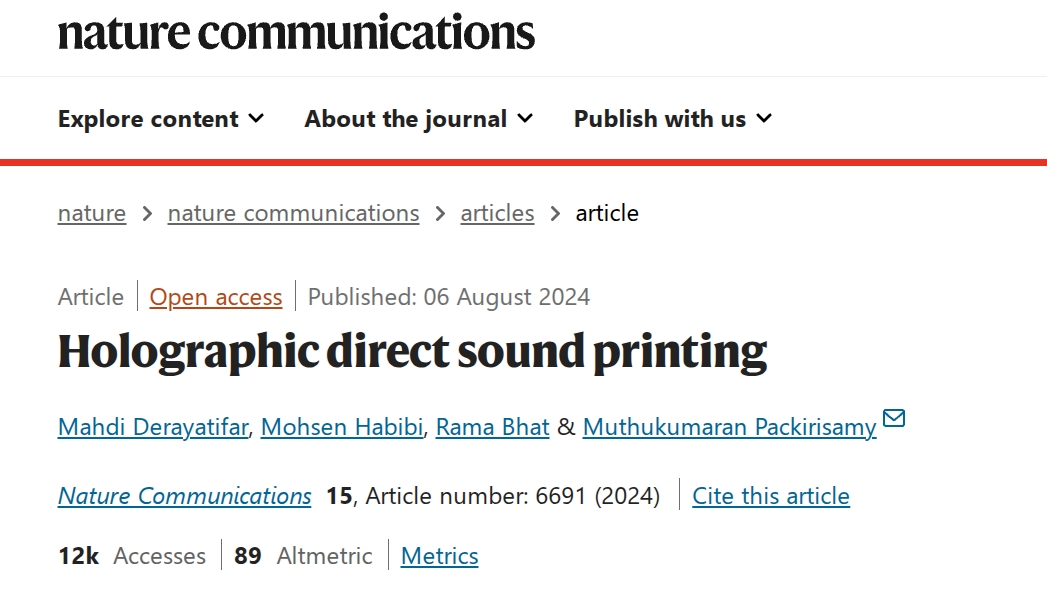Open the nature communications breadcrumb link
The width and height of the screenshot is (1047, 597).
(x=293, y=213)
